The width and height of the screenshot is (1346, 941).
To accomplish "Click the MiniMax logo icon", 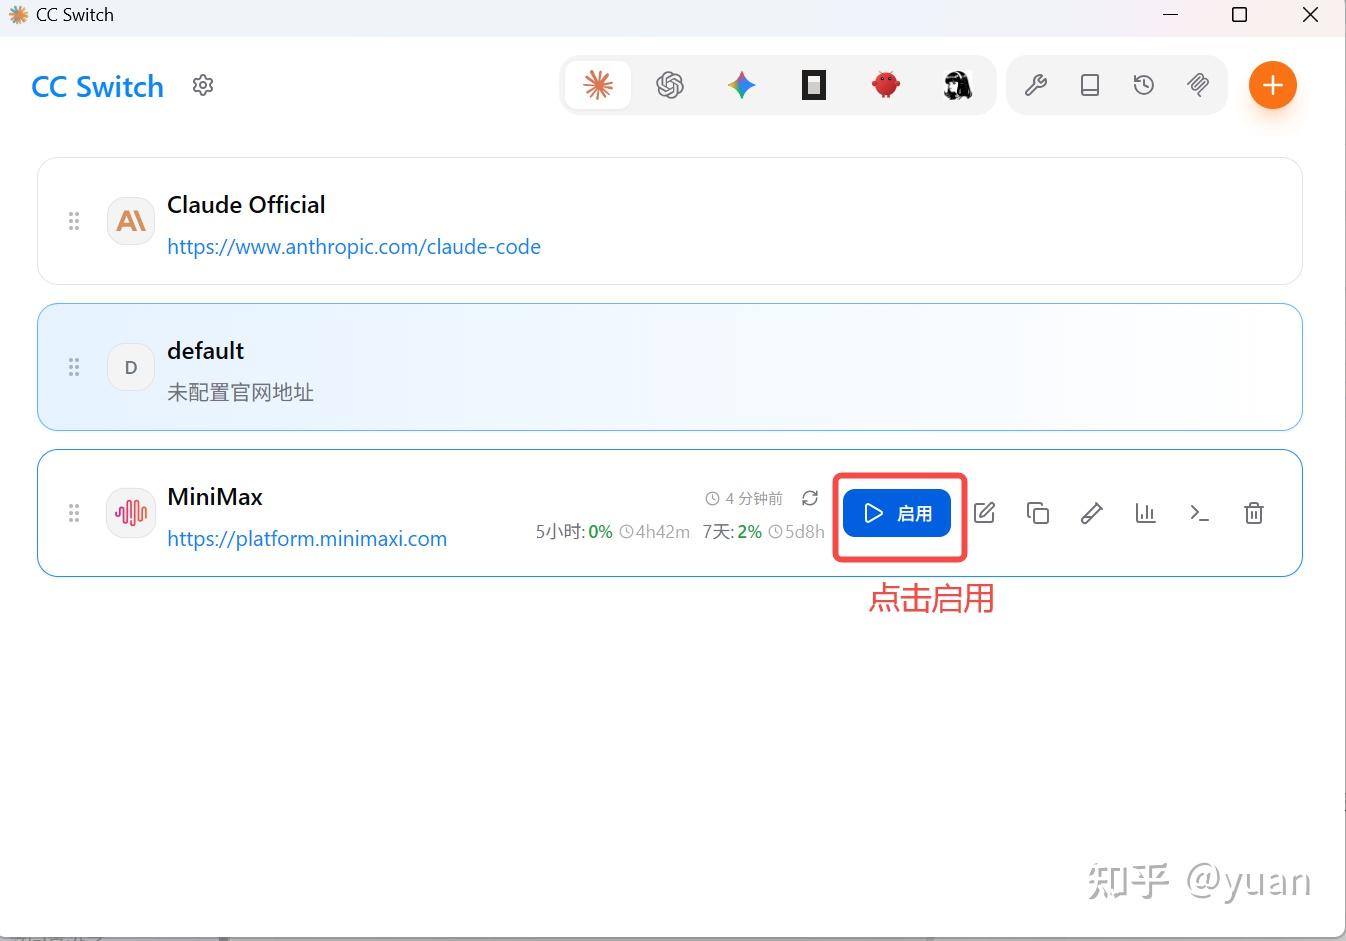I will click(131, 513).
